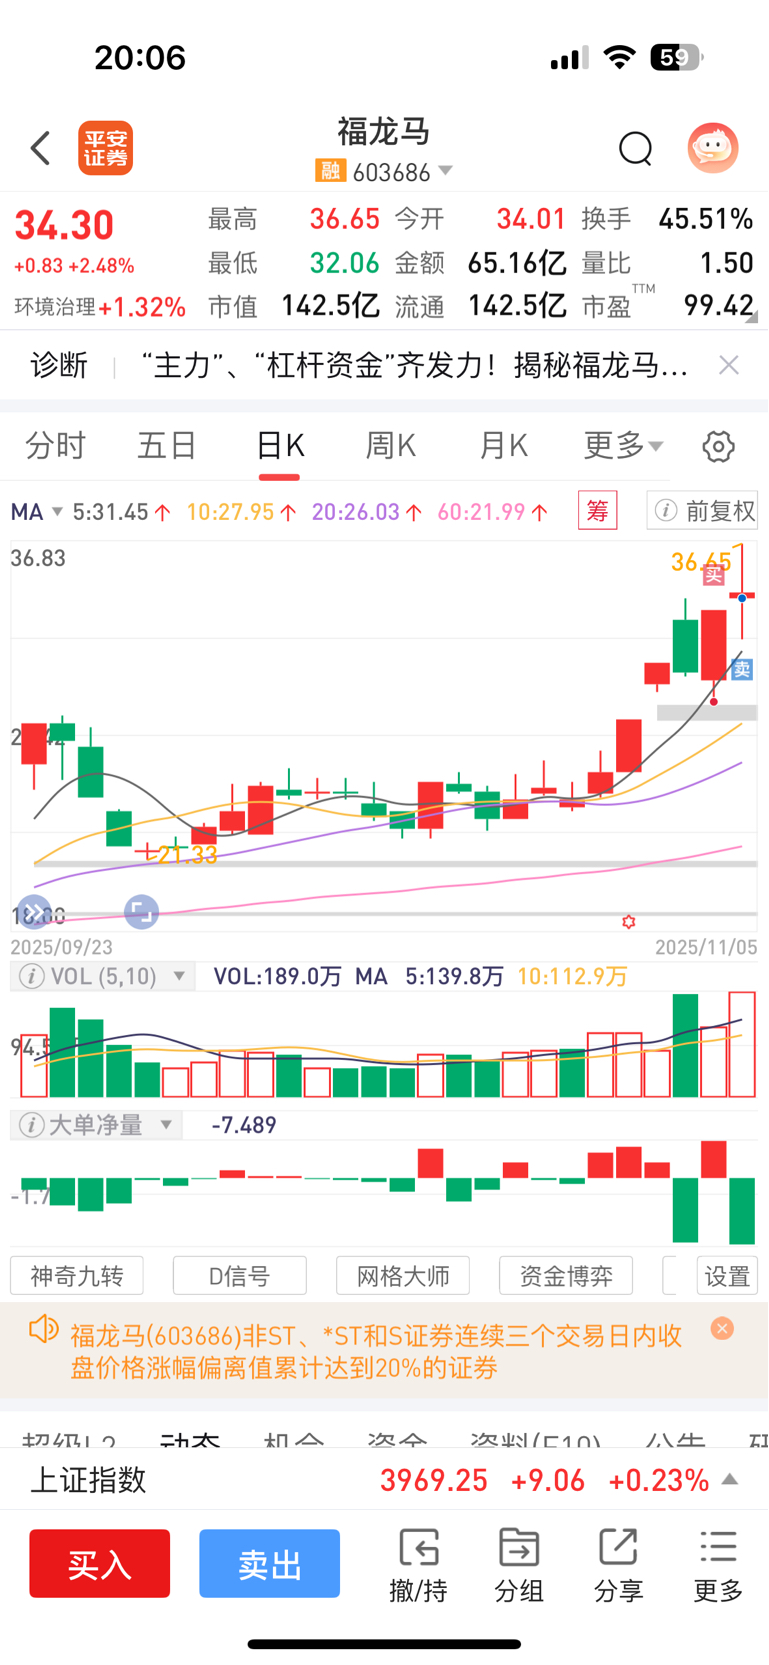Switch to the 周K chart tab
The height and width of the screenshot is (1665, 769).
pos(391,445)
